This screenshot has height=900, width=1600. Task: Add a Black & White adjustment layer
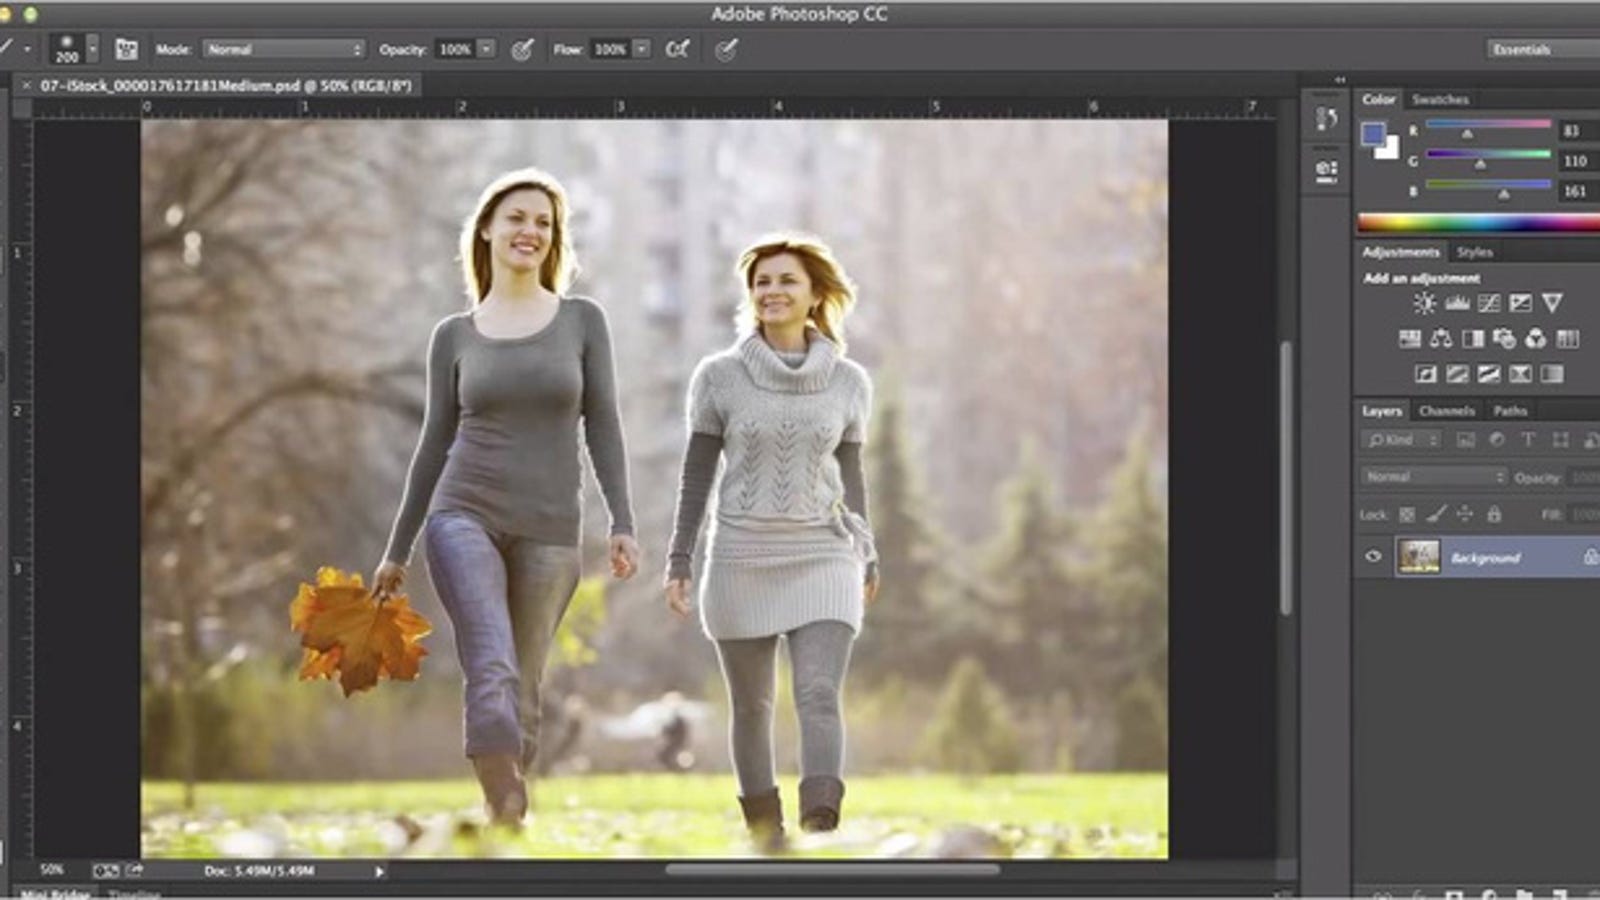[x=1473, y=339]
